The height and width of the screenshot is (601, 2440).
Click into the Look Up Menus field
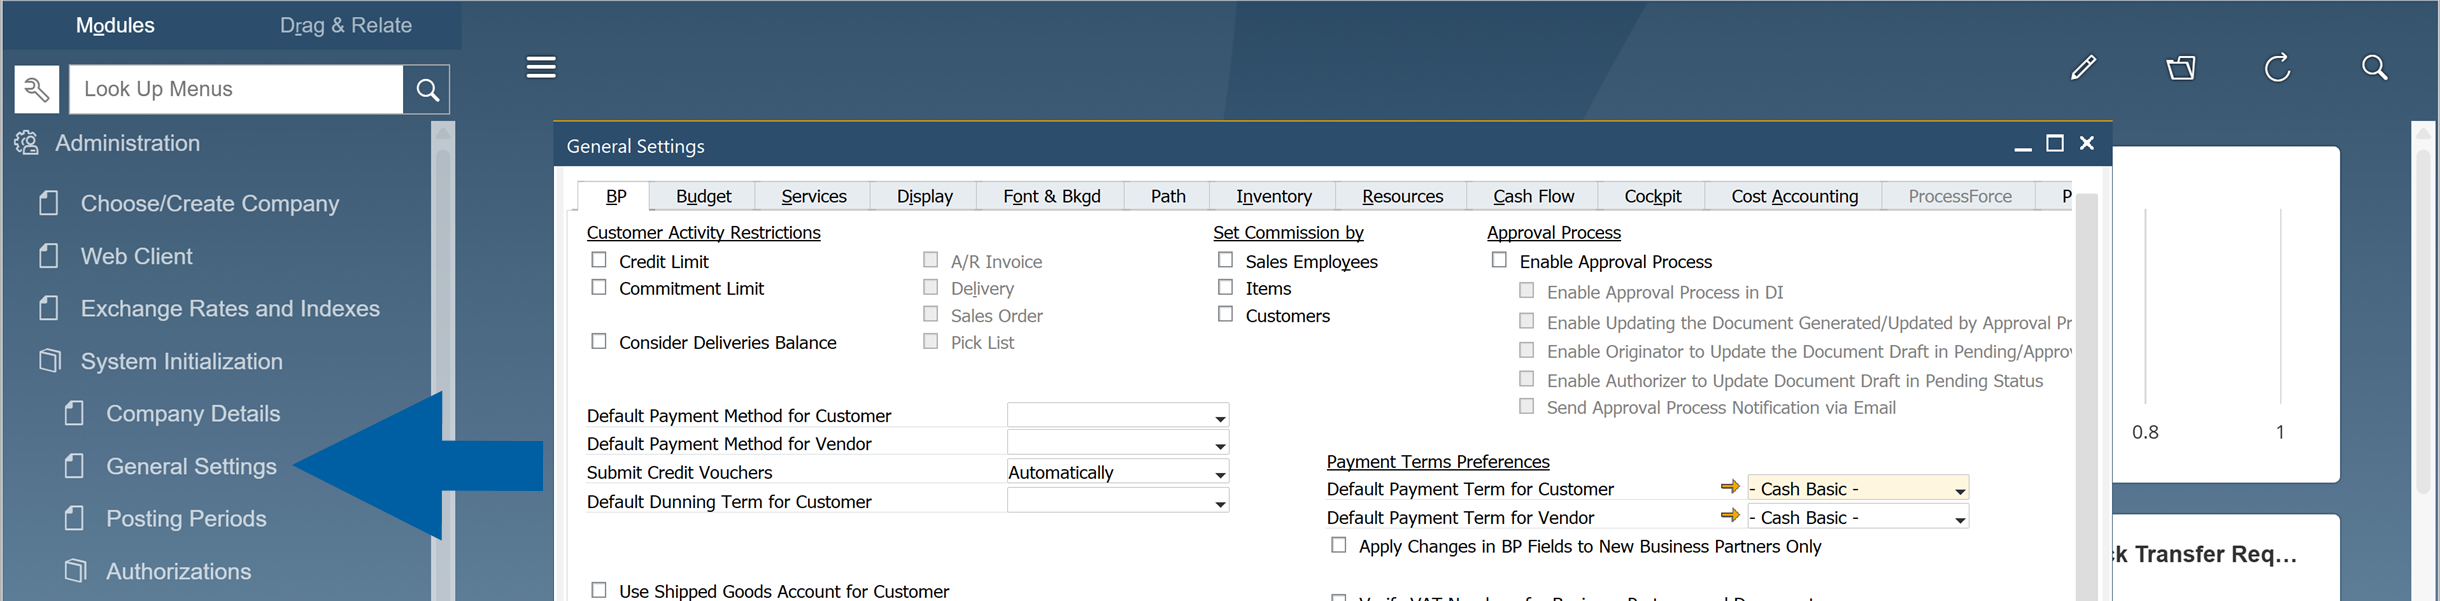pos(236,89)
